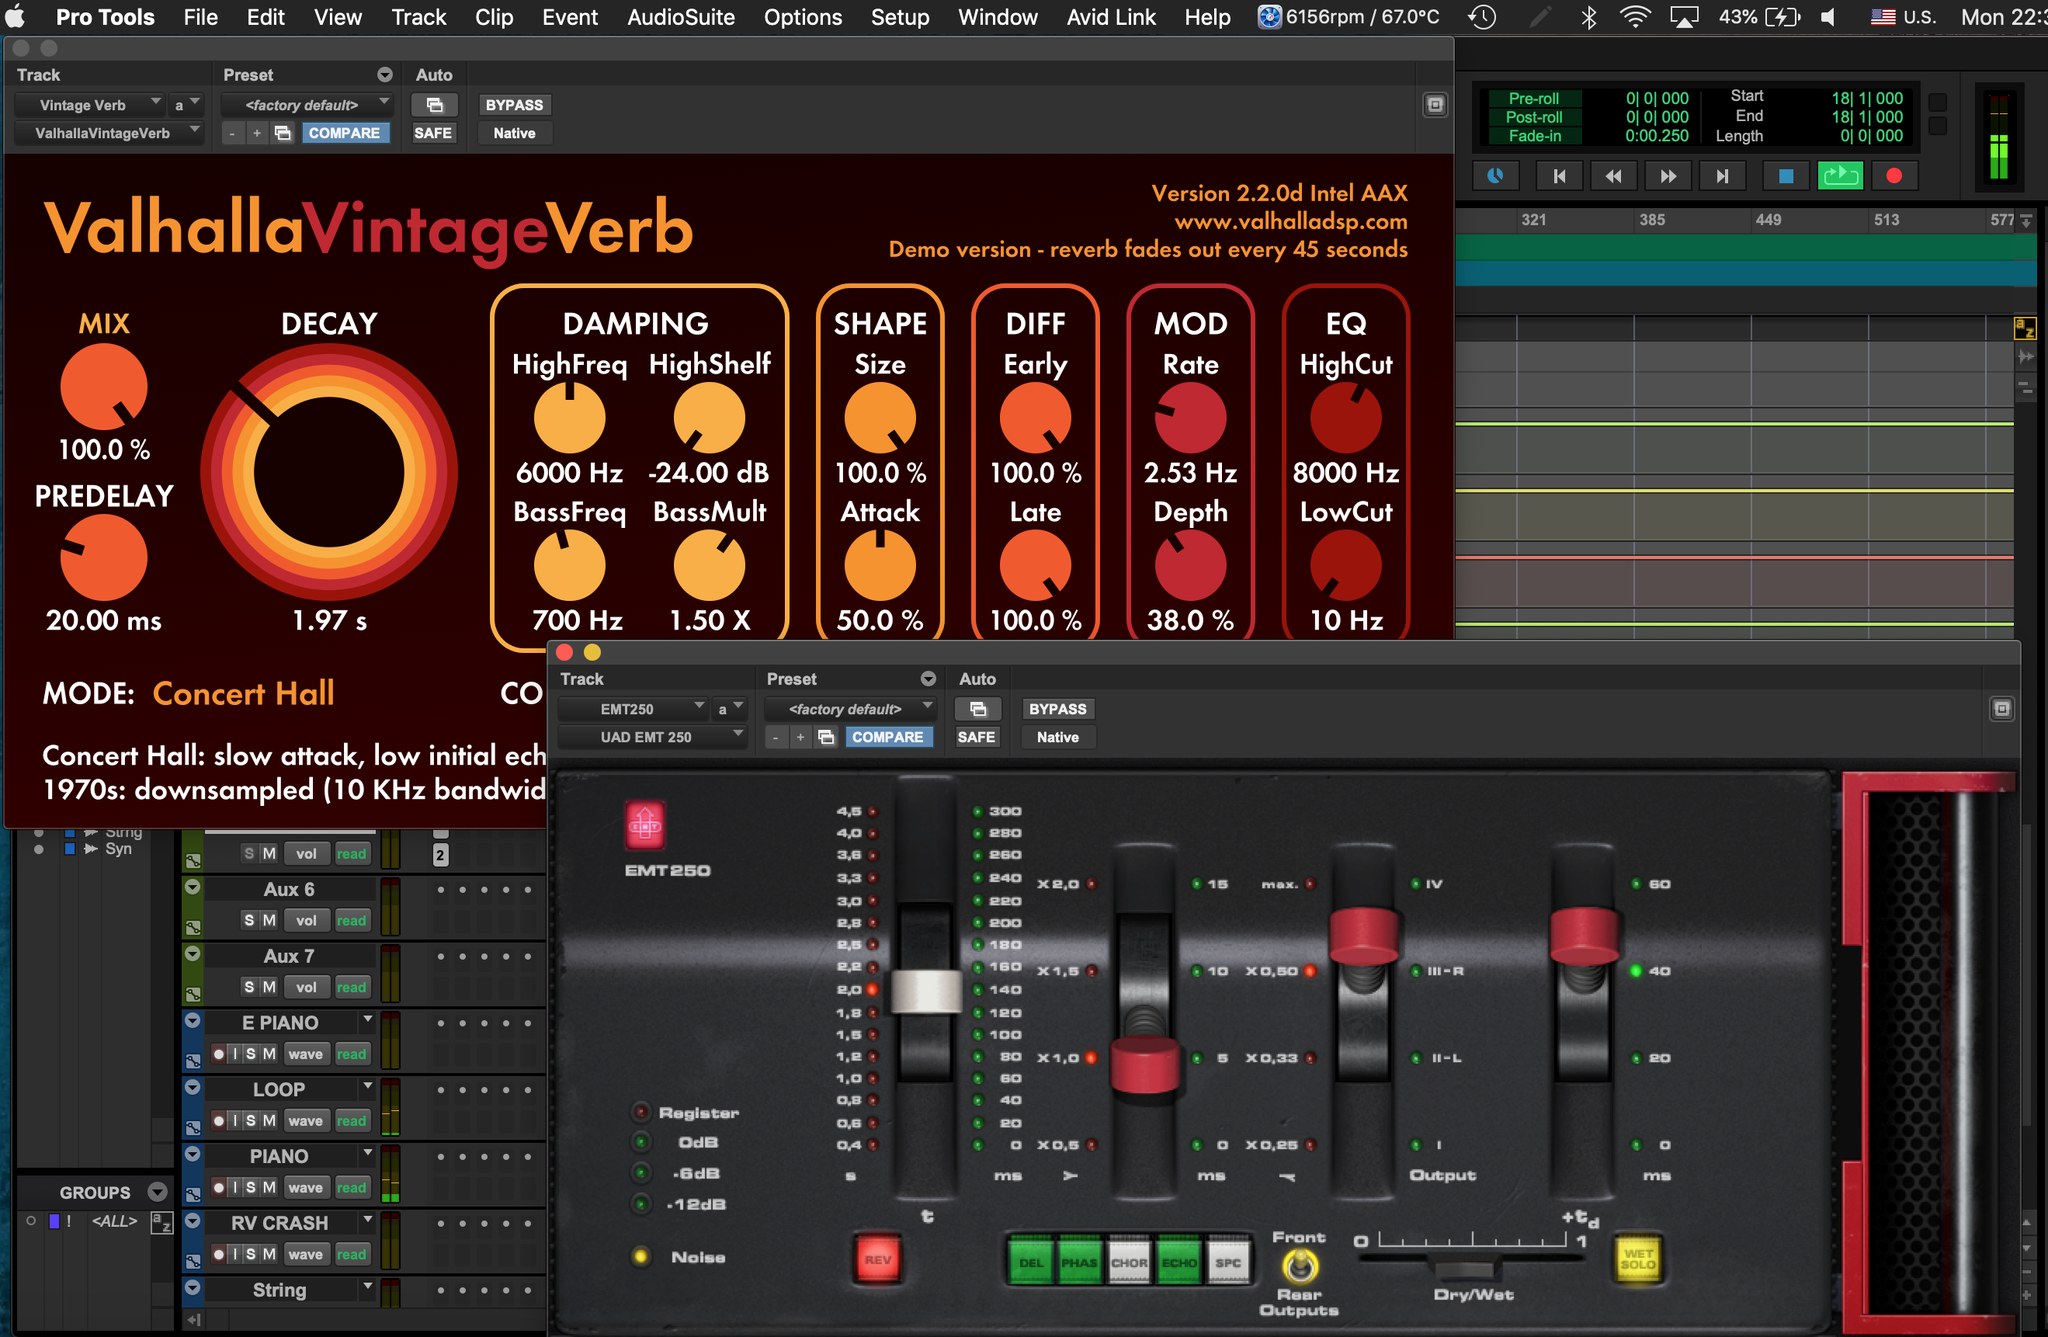Click the edit window a-z icon on timeline right edge

(x=2024, y=328)
